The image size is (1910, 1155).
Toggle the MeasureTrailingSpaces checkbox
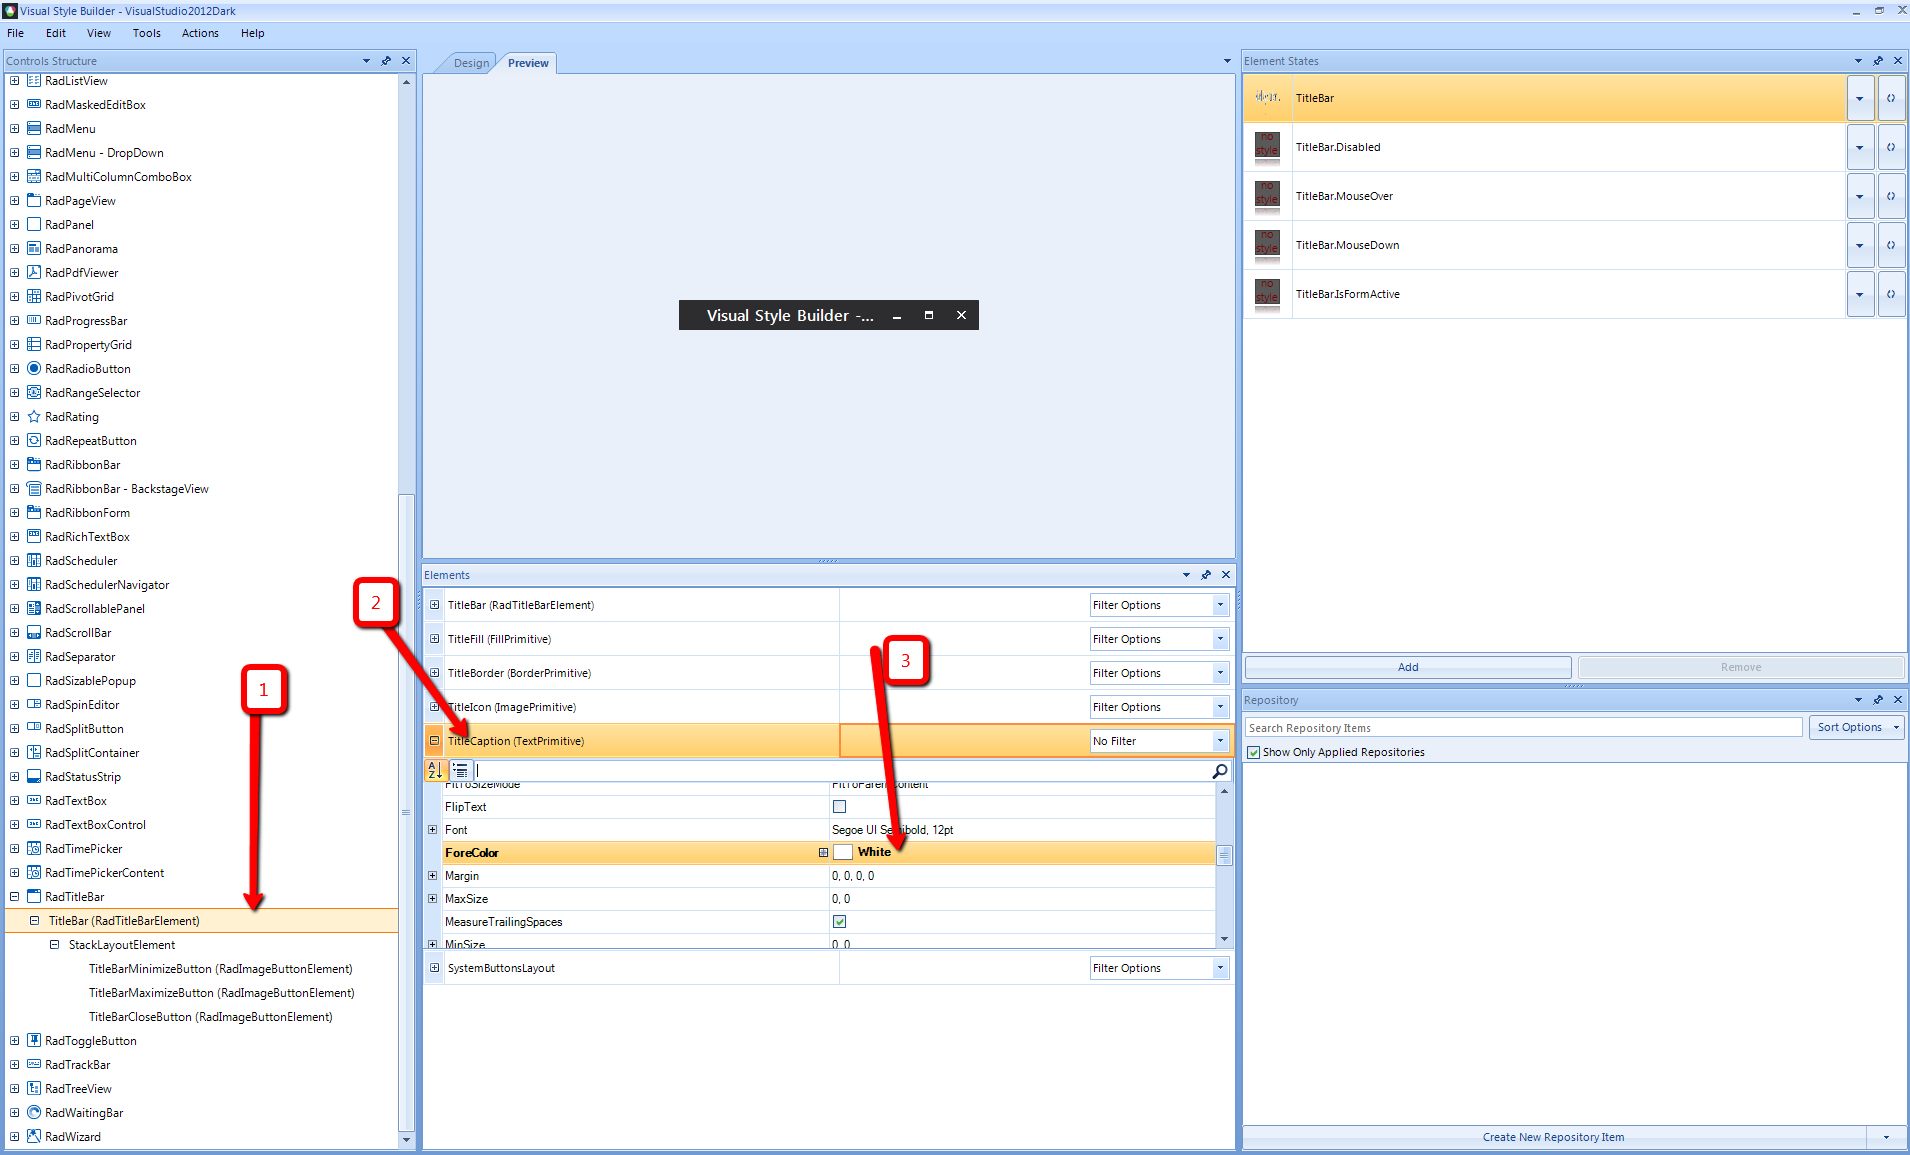coord(840,922)
